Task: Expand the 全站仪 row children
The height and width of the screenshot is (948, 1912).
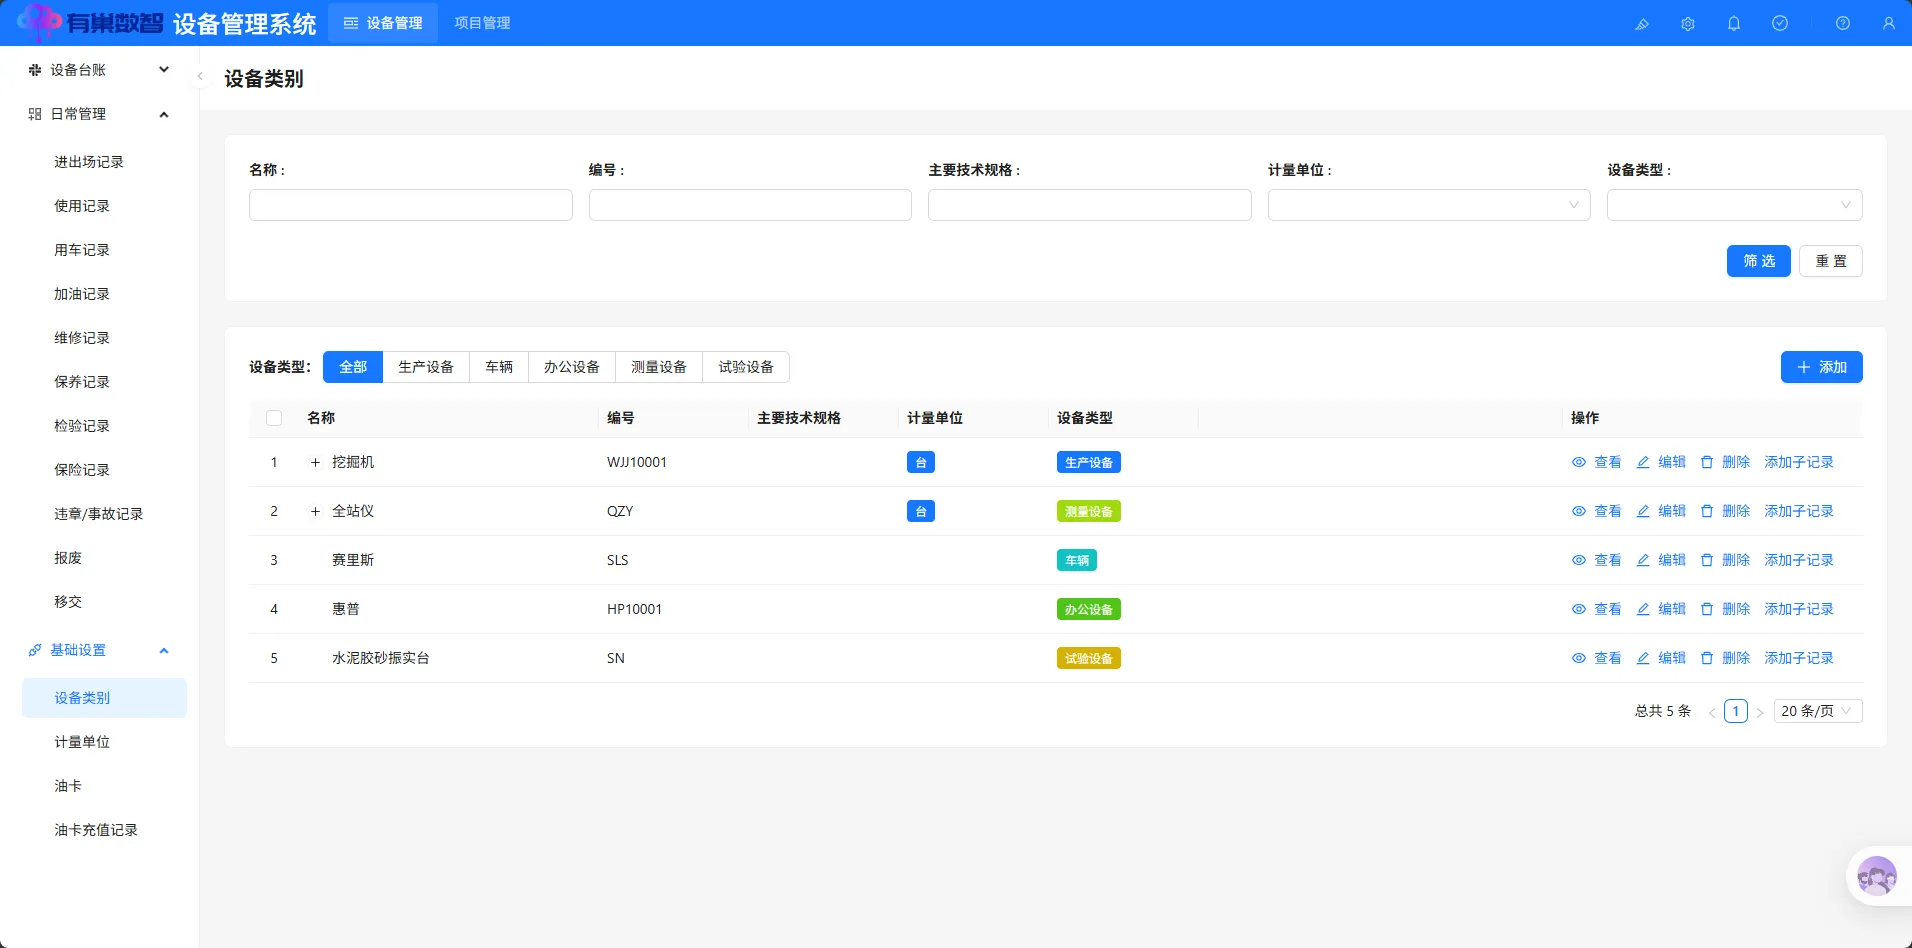Action: (x=315, y=511)
